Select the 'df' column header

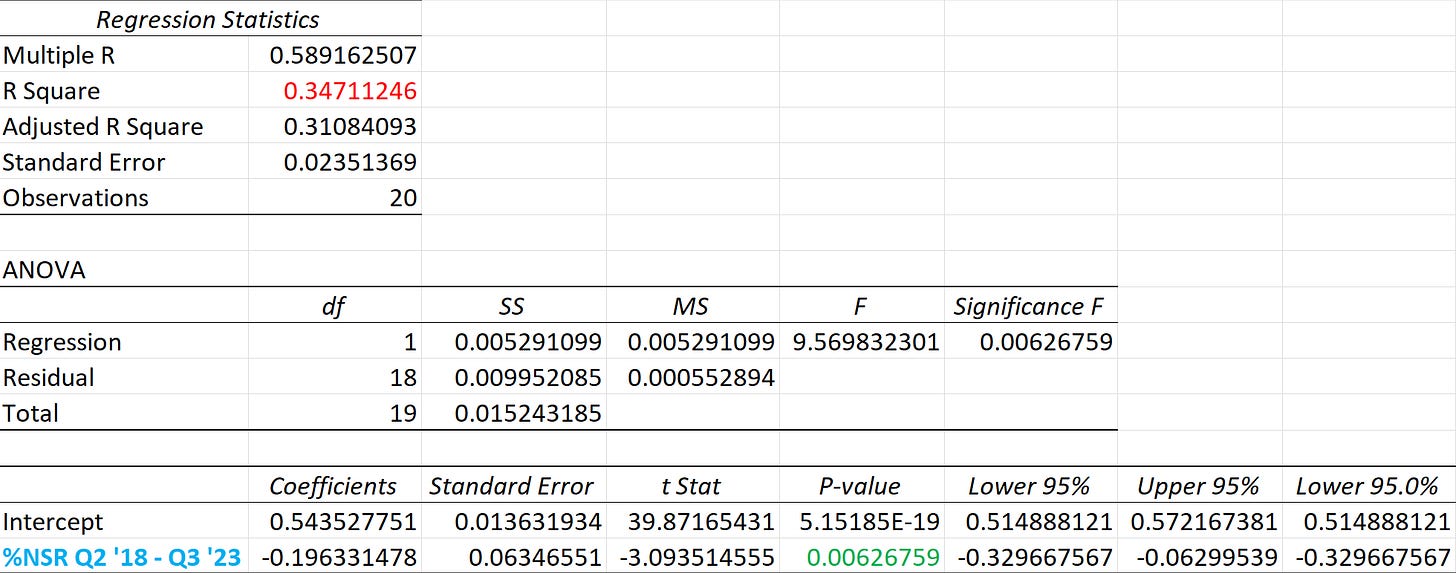(x=333, y=306)
